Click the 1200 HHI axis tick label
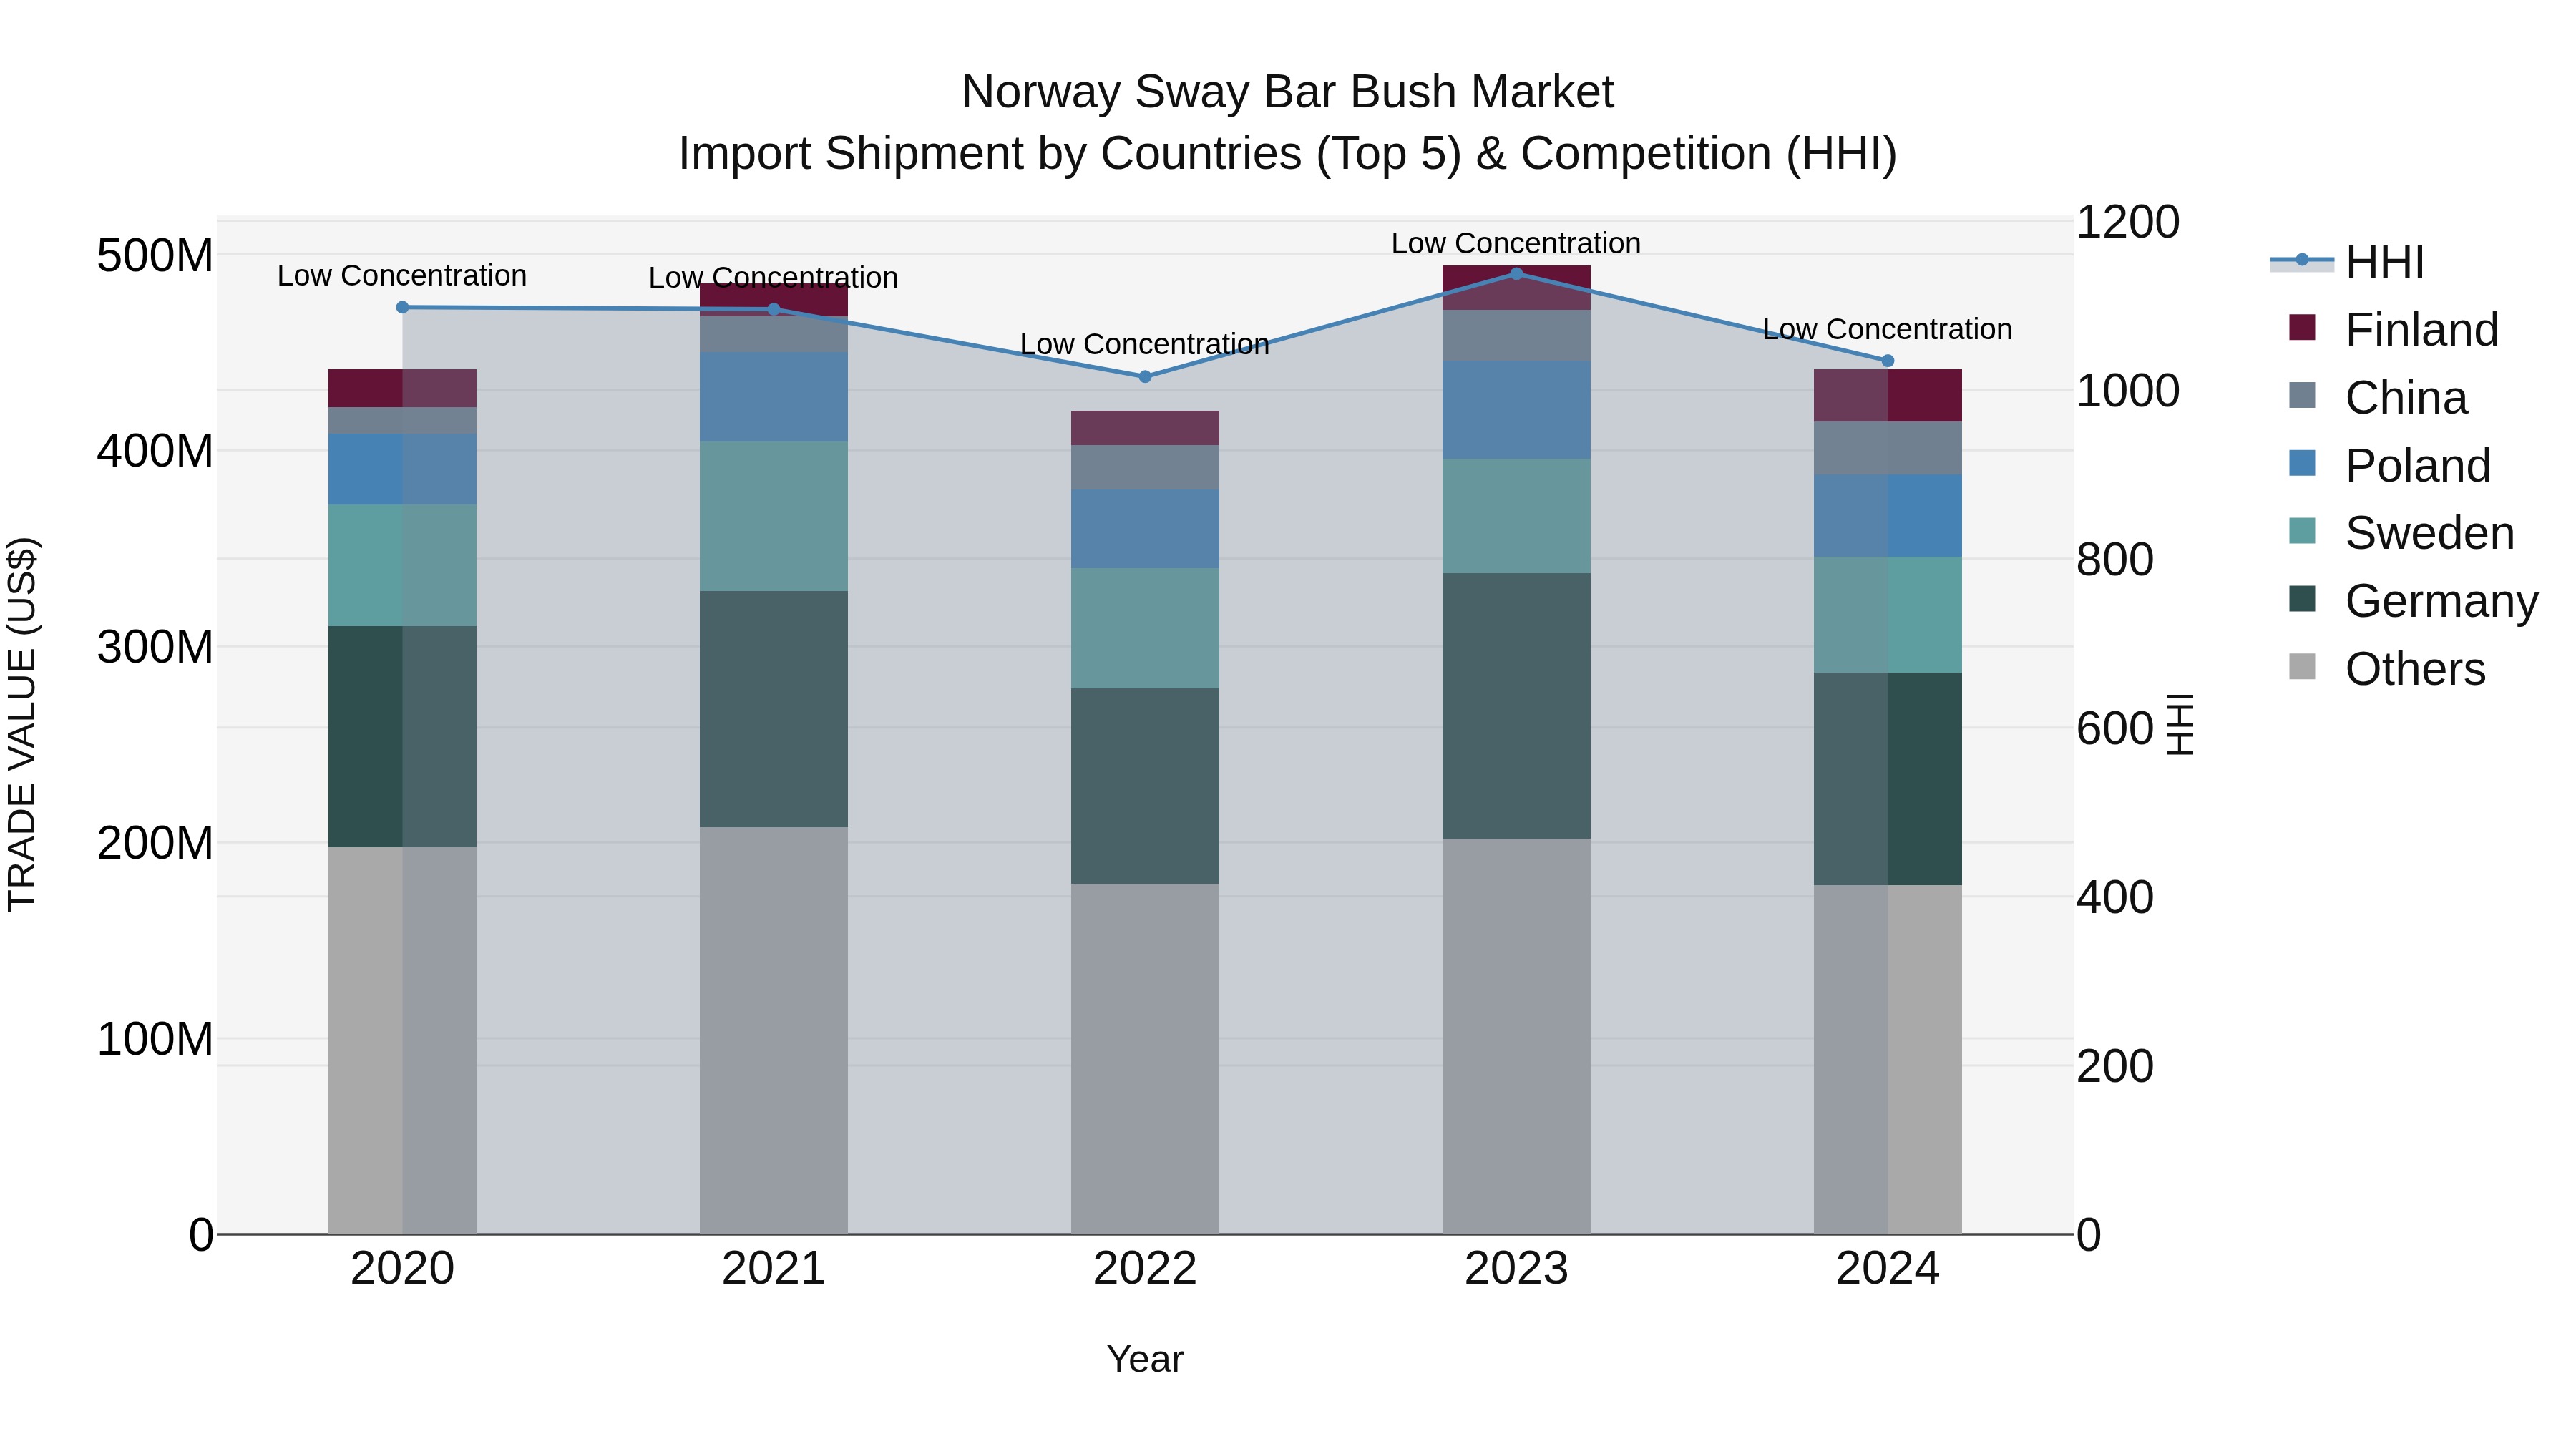 click(x=2128, y=222)
